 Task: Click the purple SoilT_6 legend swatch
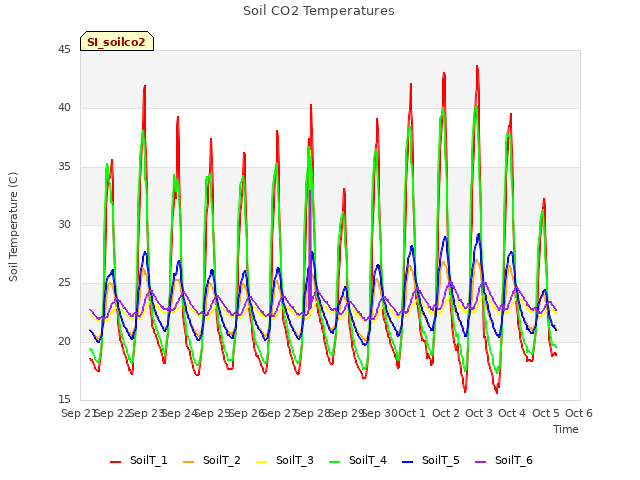[481, 462]
